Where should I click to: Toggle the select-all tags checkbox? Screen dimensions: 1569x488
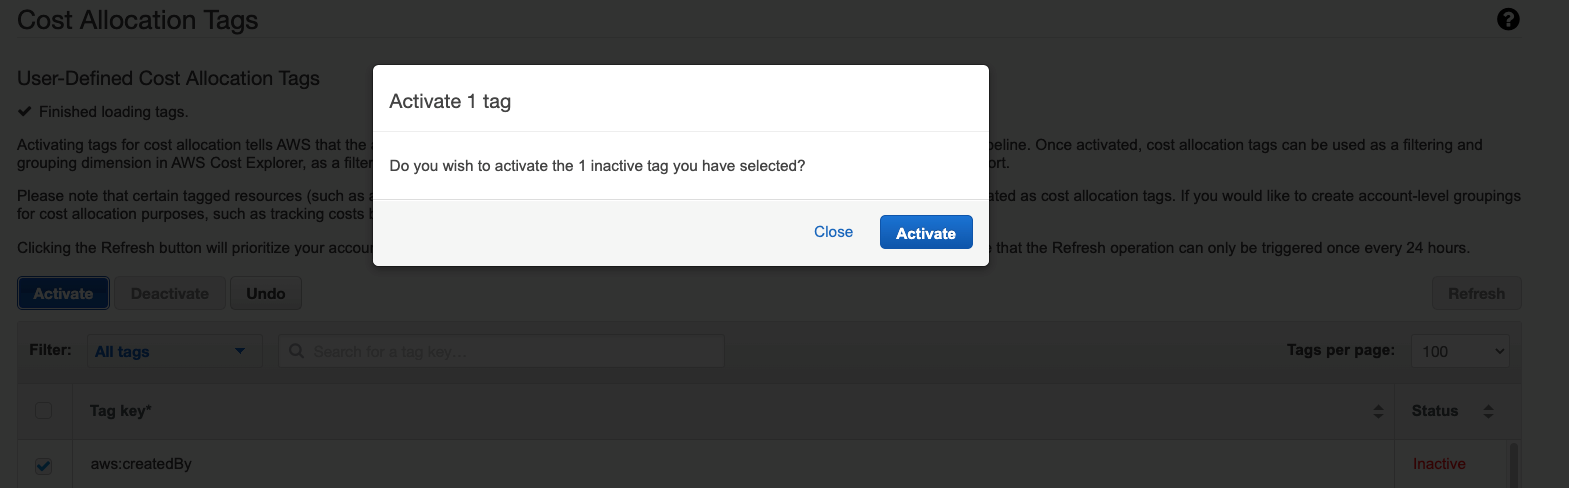point(43,411)
